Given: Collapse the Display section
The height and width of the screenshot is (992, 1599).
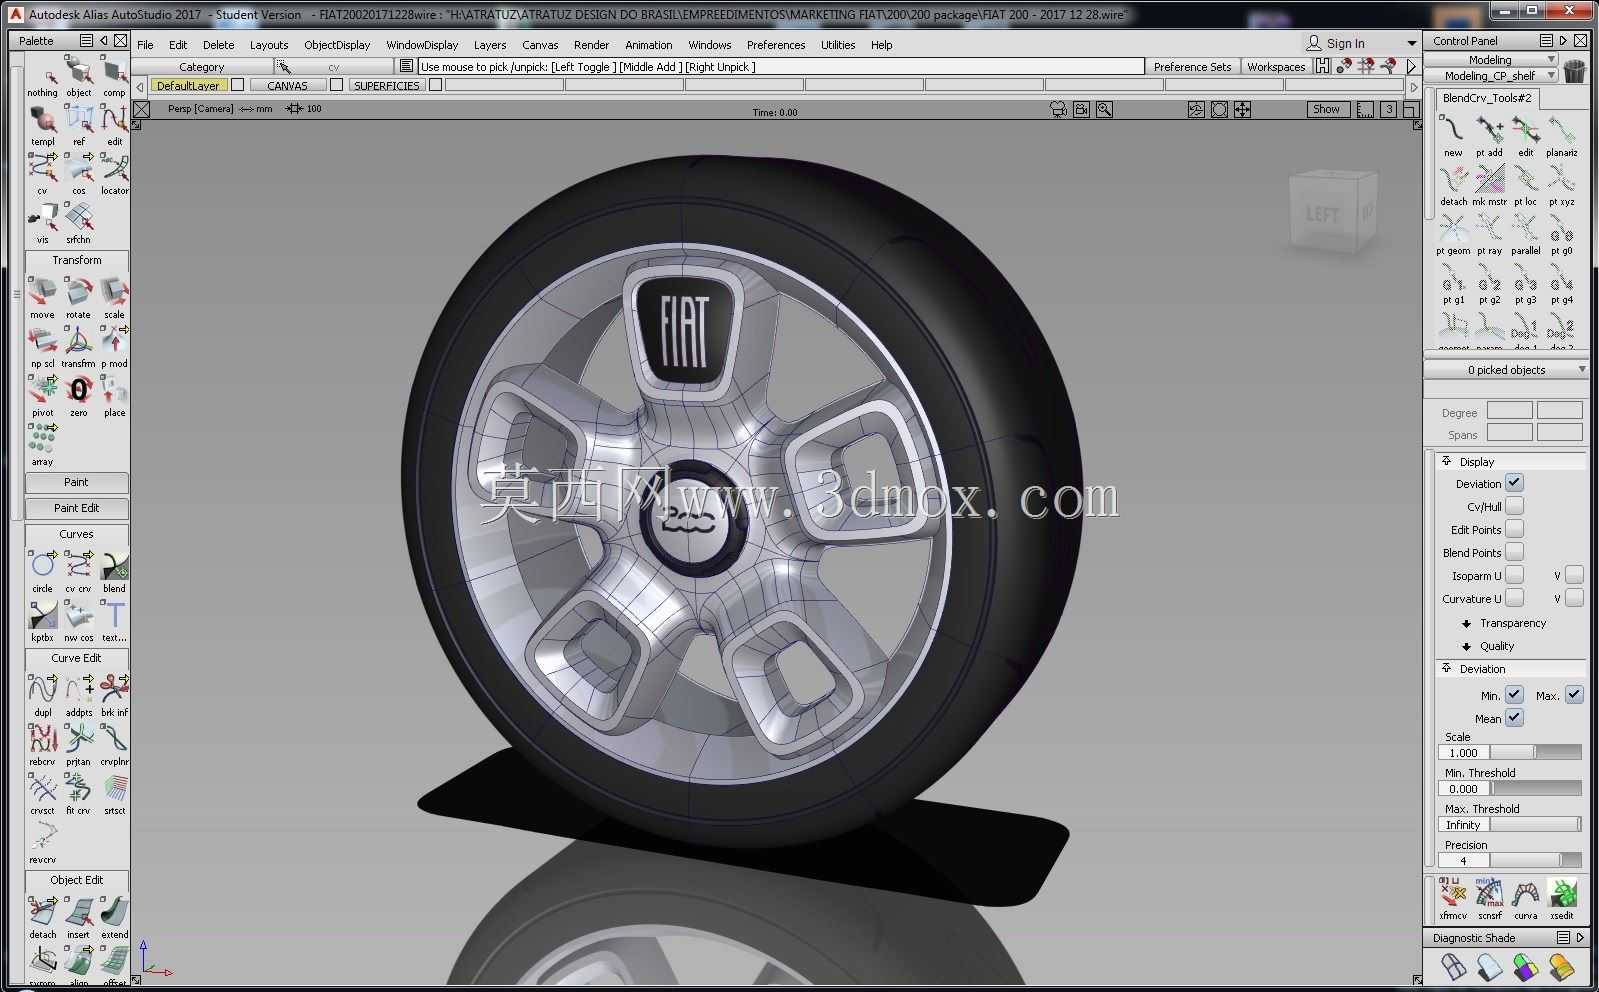Looking at the screenshot, I should tap(1447, 461).
